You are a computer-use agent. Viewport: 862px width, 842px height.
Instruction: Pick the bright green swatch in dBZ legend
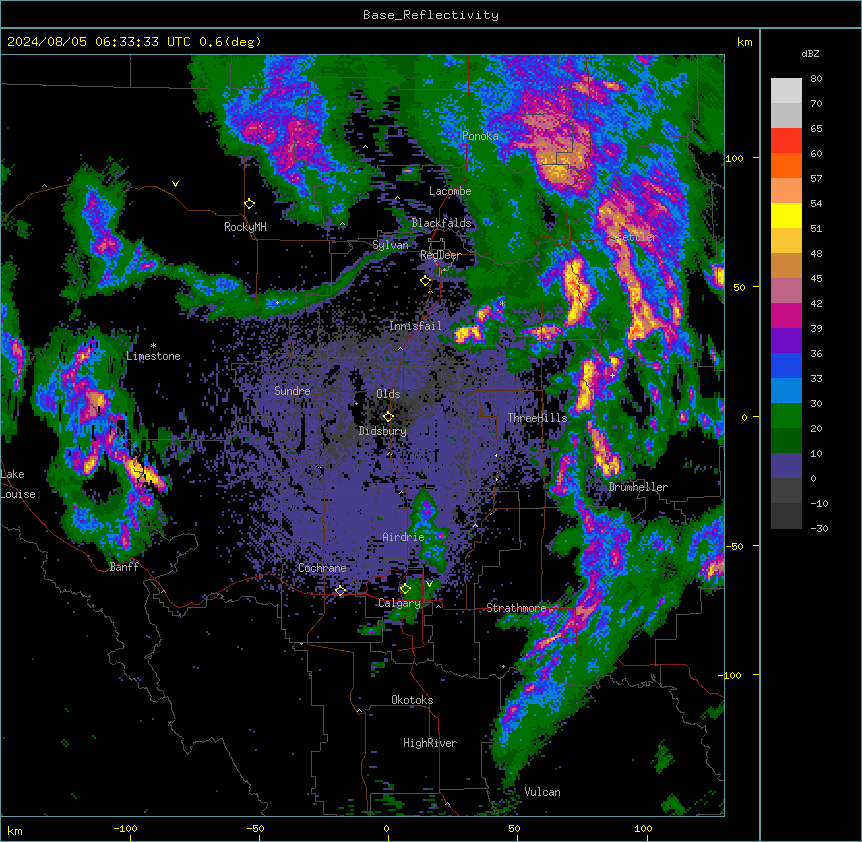click(786, 416)
